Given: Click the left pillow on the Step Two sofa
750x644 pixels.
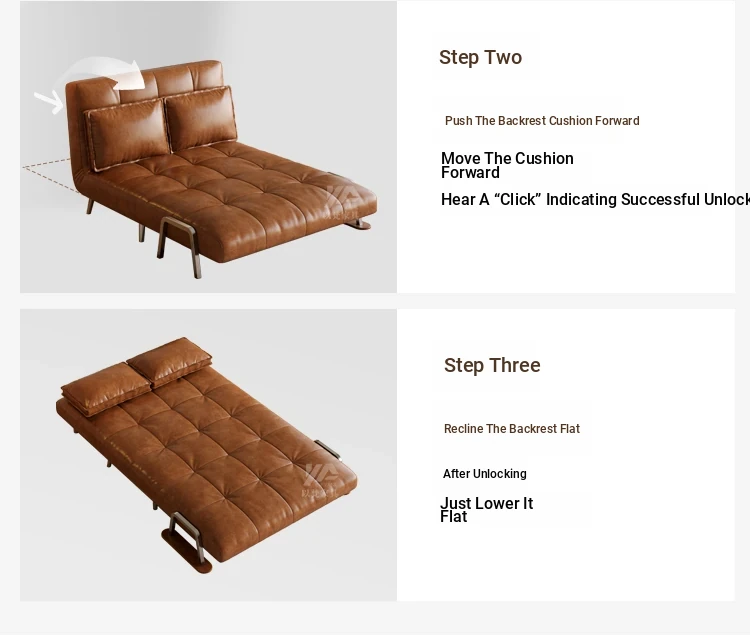Looking at the screenshot, I should pos(128,135).
